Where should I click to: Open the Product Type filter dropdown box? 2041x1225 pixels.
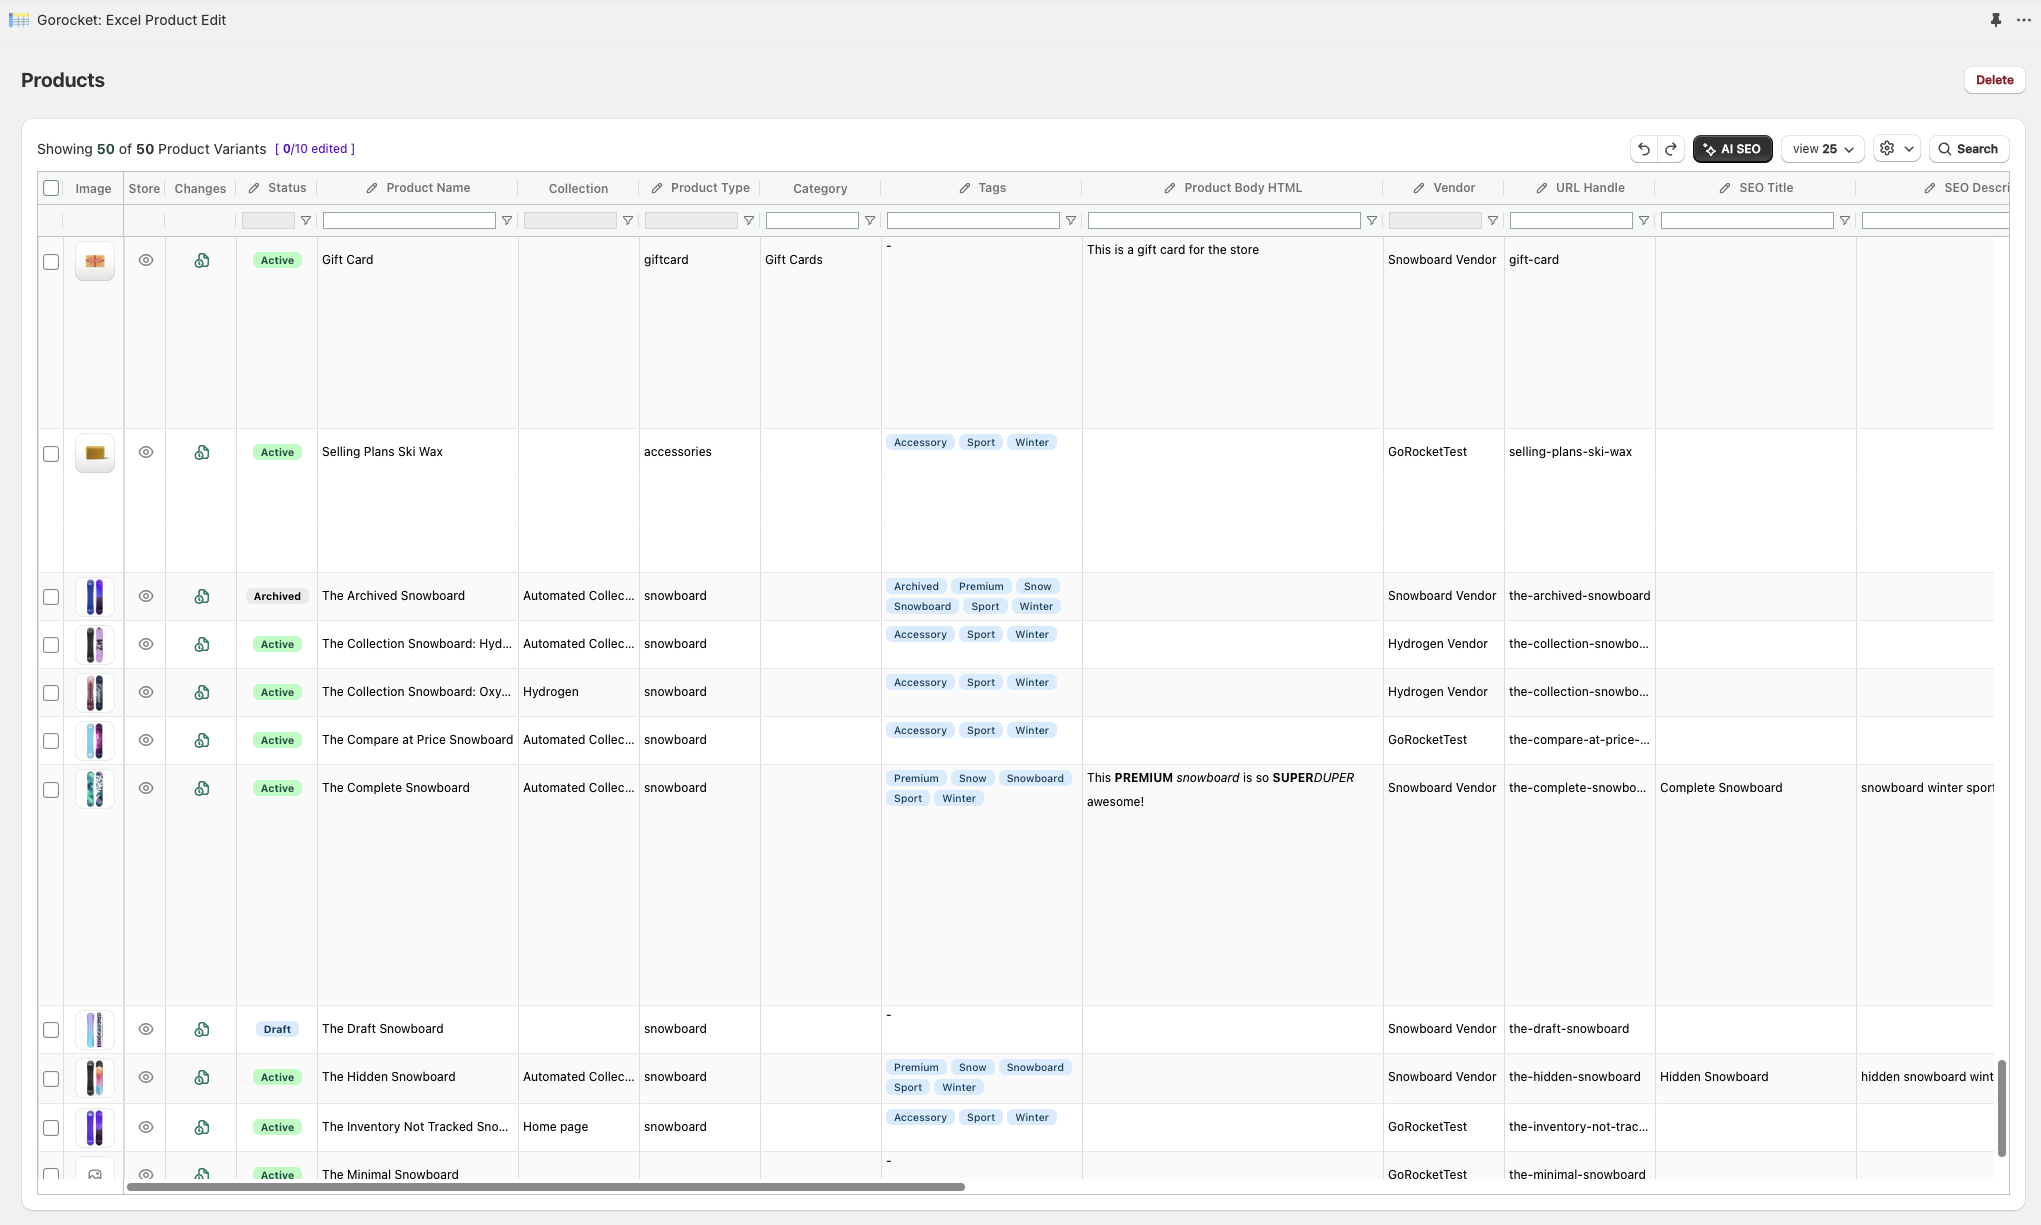pos(691,221)
